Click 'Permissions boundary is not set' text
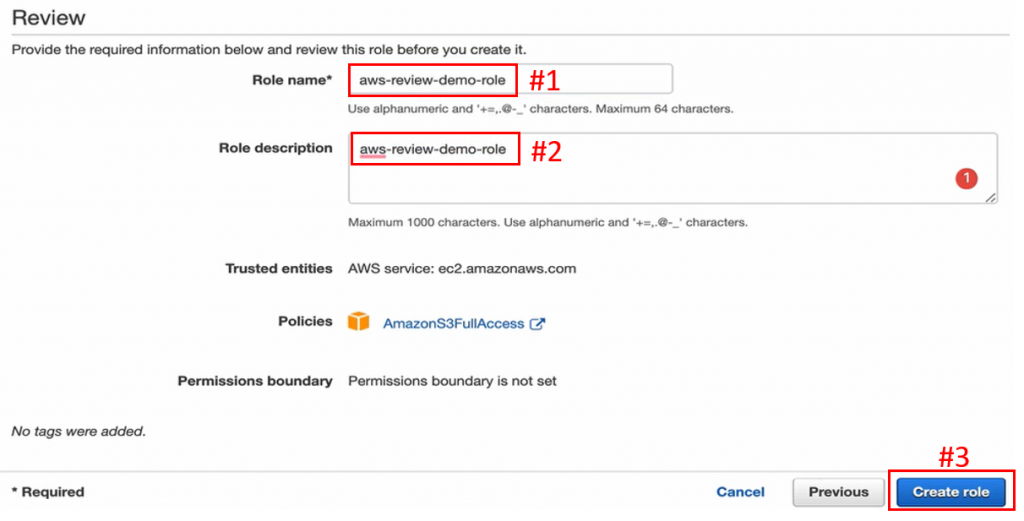 [x=452, y=381]
